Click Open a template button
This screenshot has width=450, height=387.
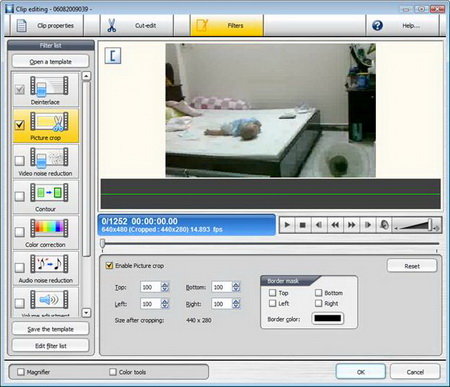(51, 62)
